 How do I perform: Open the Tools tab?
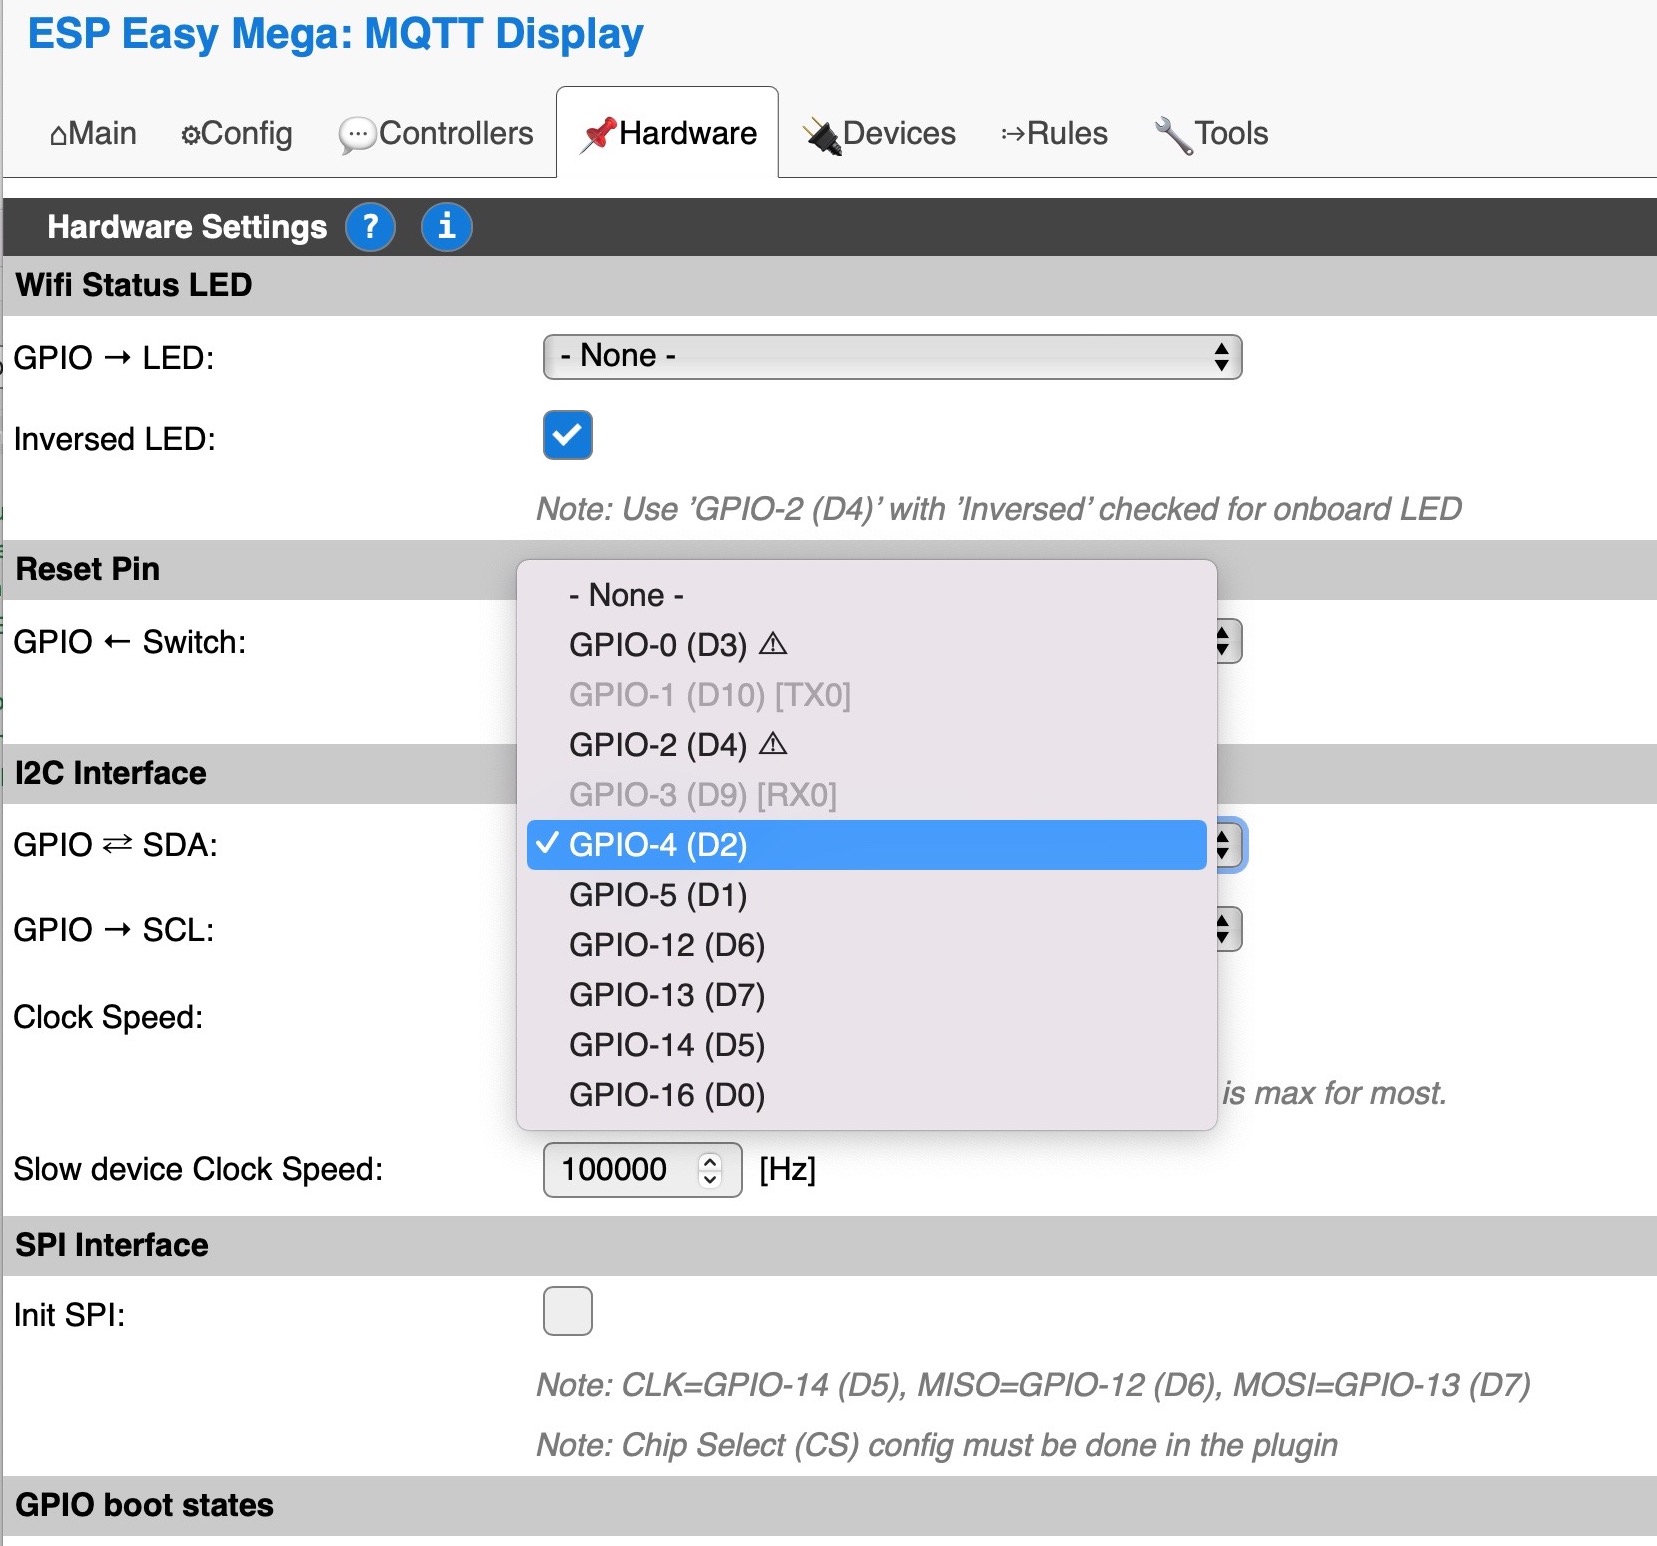1211,133
